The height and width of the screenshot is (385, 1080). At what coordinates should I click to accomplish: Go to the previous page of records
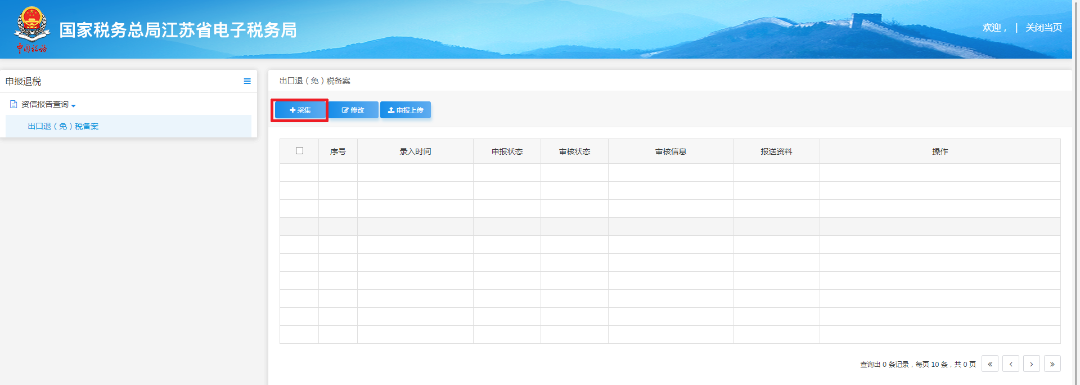1011,364
